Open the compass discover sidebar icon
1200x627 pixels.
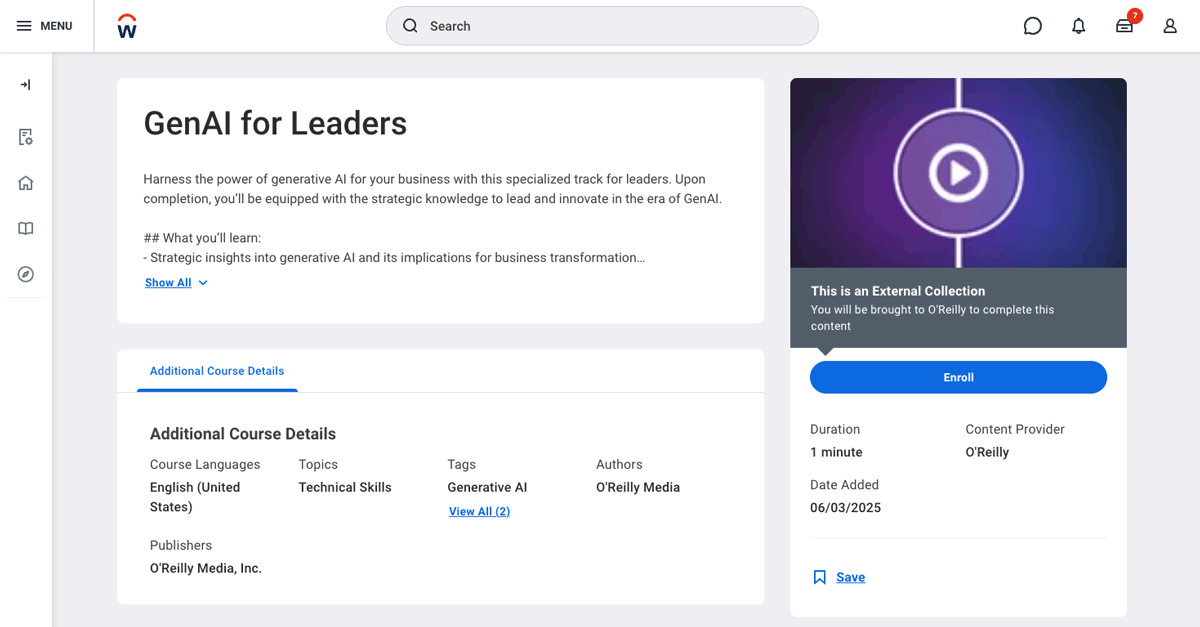pos(26,274)
